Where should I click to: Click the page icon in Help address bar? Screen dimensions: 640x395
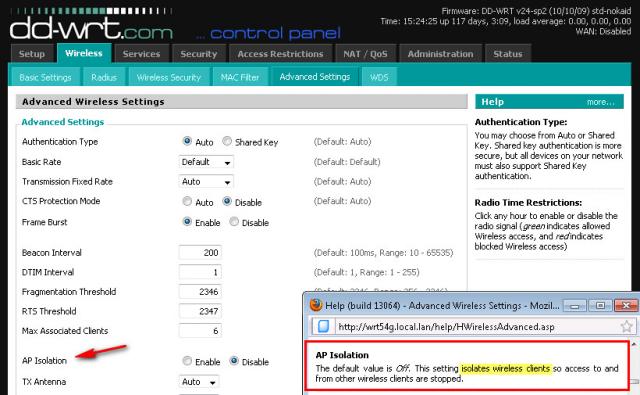(323, 326)
